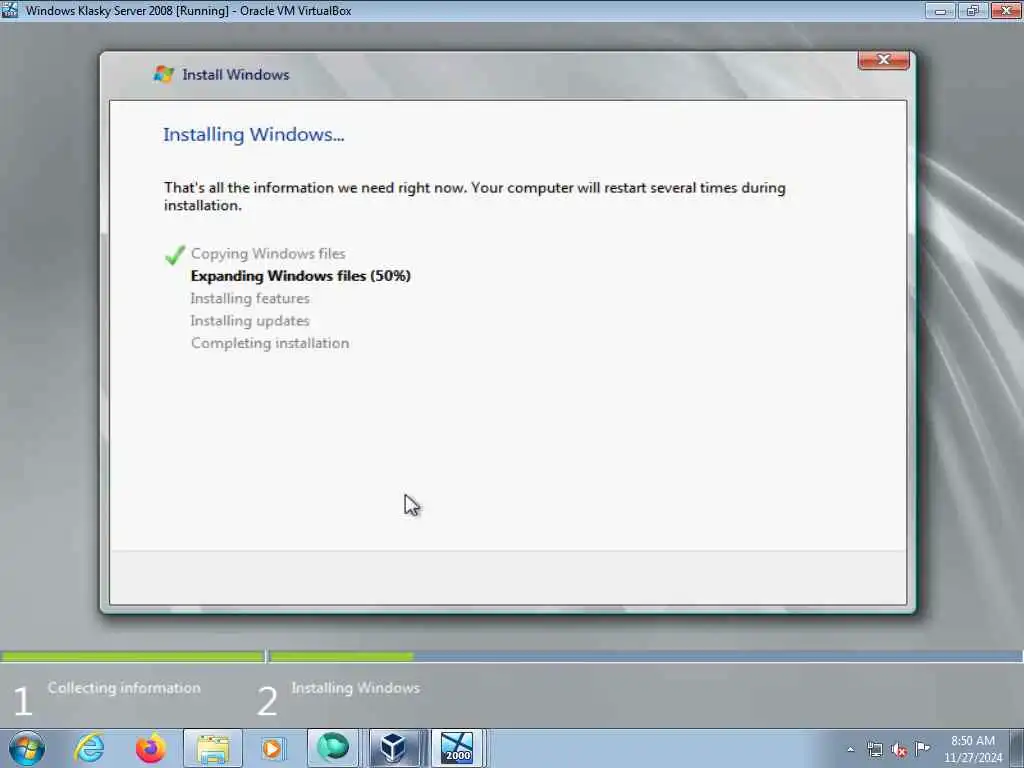This screenshot has width=1024, height=768.
Task: Switch to the VirtualBox Manager taskbar icon
Action: click(394, 748)
